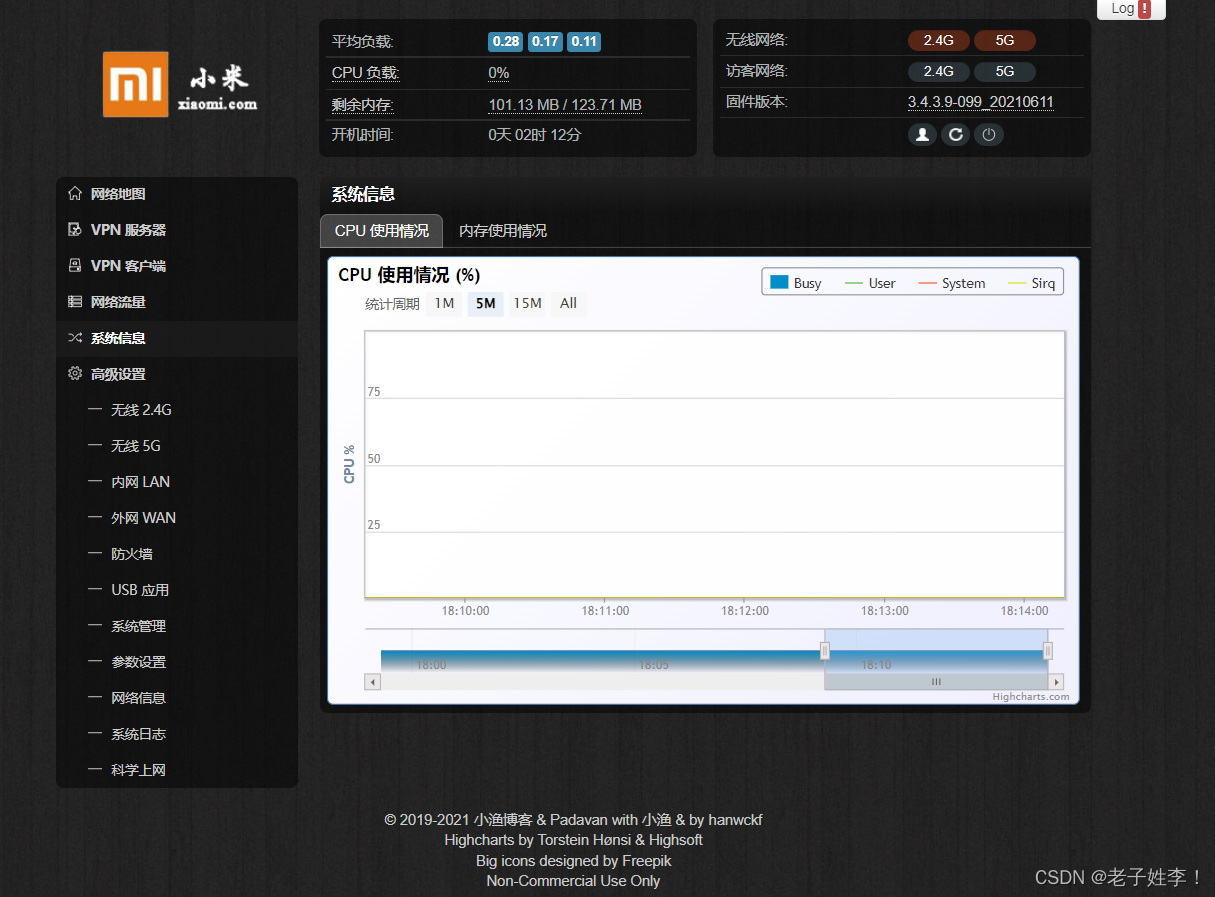Click the user account icon button

click(922, 134)
